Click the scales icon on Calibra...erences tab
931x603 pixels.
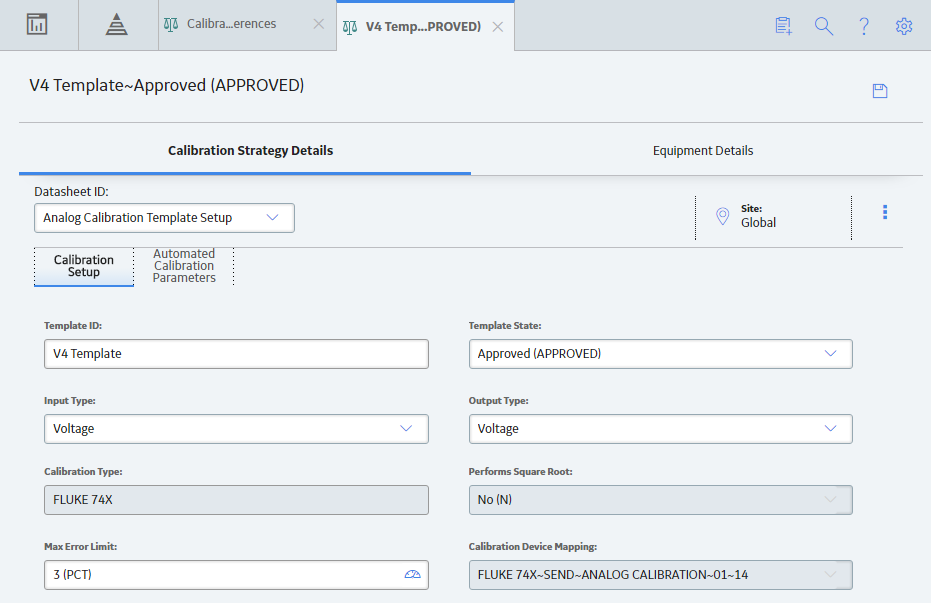171,24
